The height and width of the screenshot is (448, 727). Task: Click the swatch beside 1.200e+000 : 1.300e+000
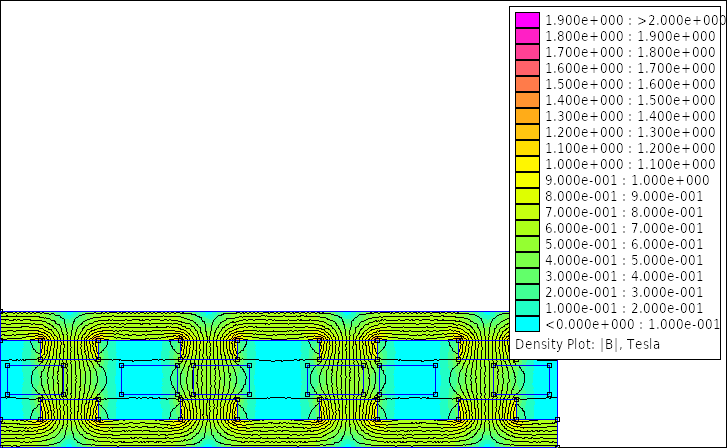point(527,132)
